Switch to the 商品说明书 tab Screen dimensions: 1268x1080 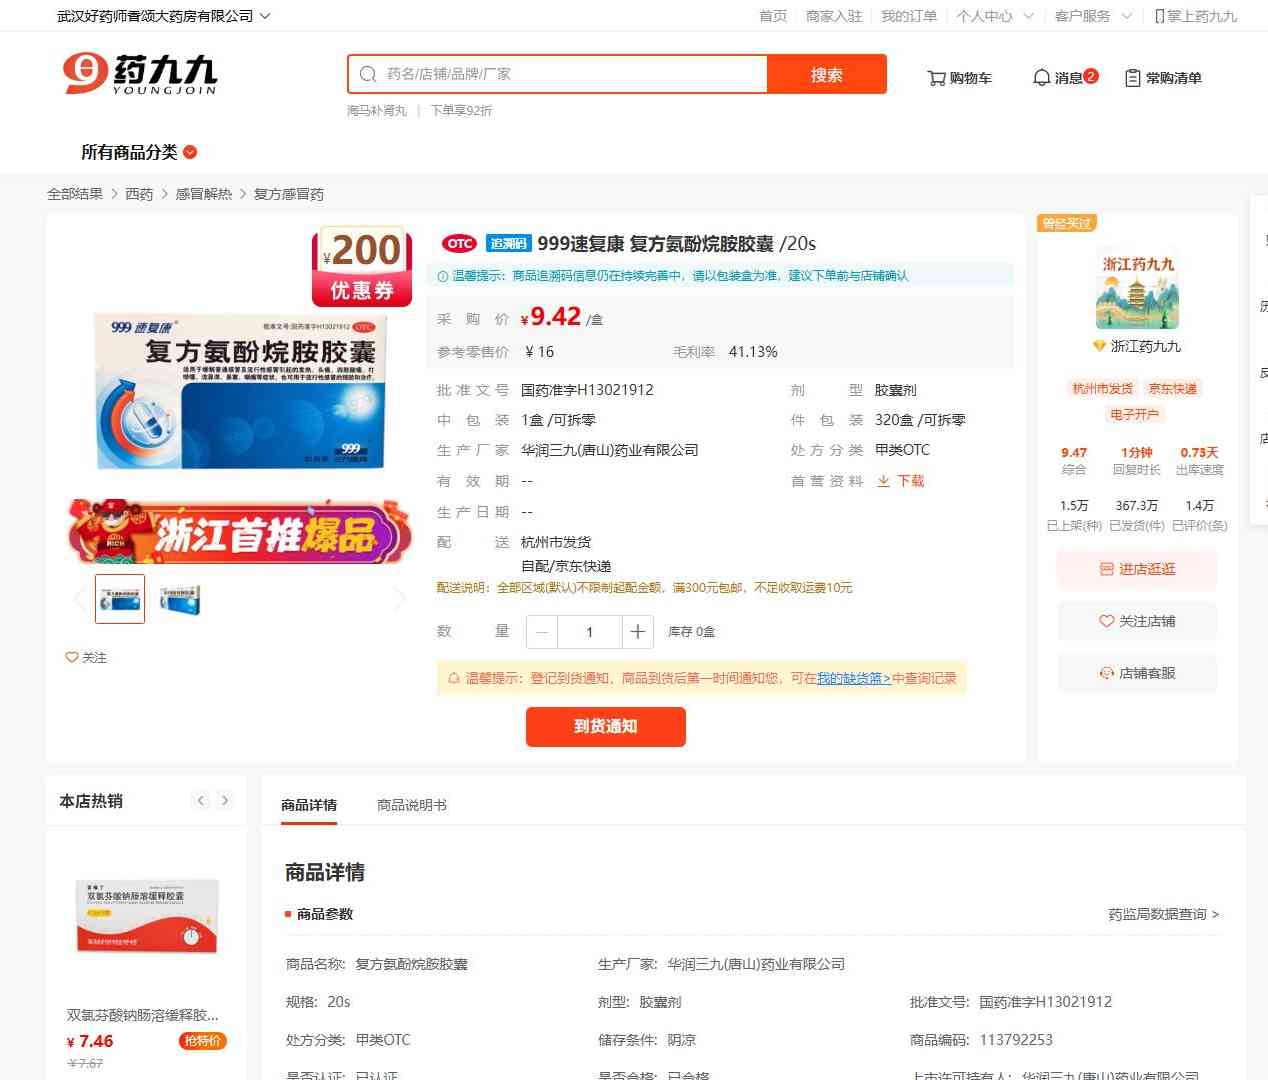coord(411,805)
